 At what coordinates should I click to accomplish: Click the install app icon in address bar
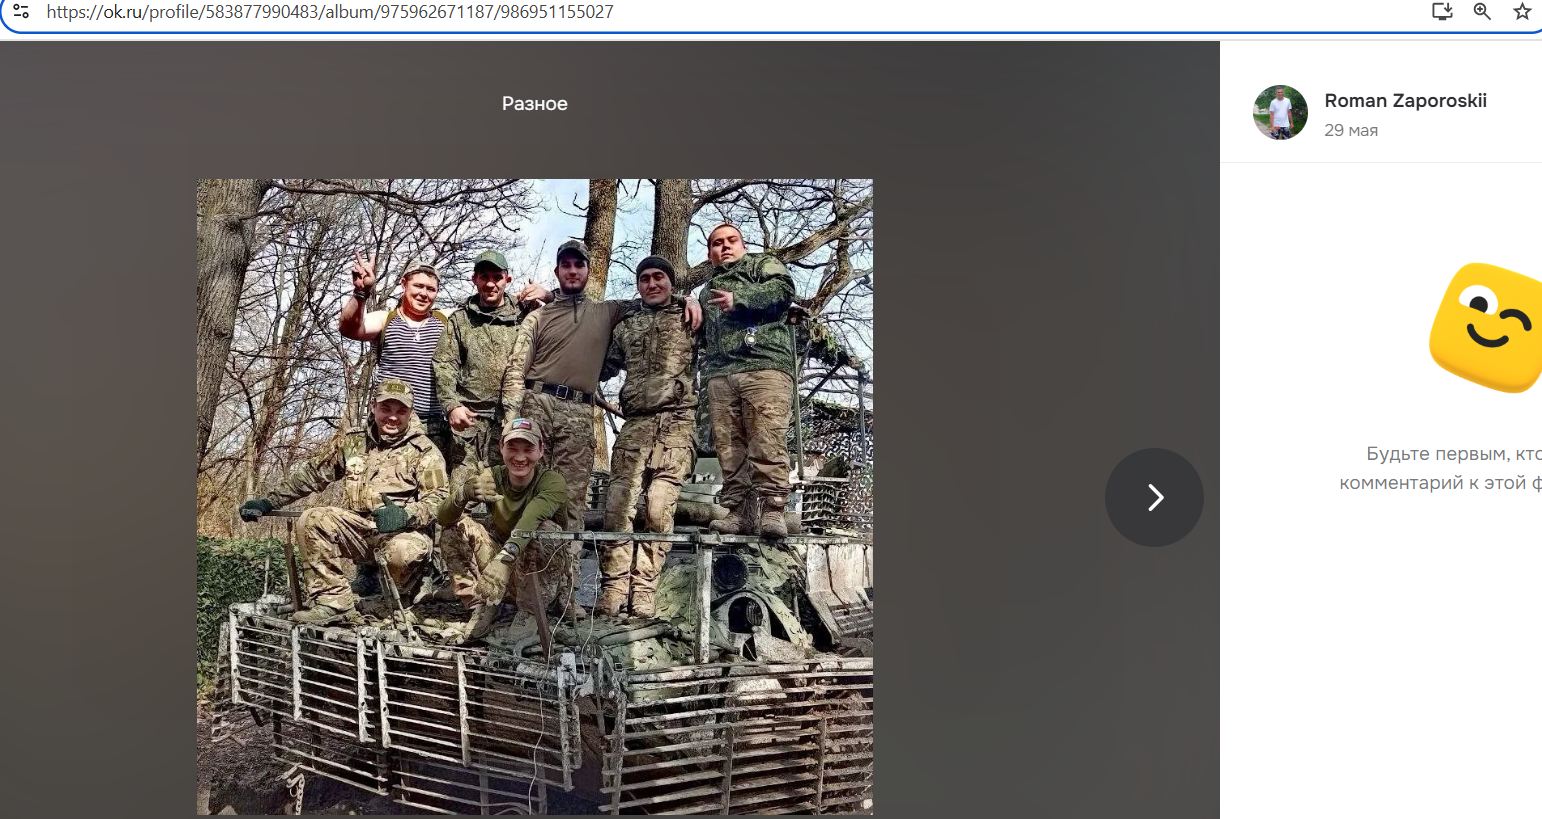[x=1441, y=12]
